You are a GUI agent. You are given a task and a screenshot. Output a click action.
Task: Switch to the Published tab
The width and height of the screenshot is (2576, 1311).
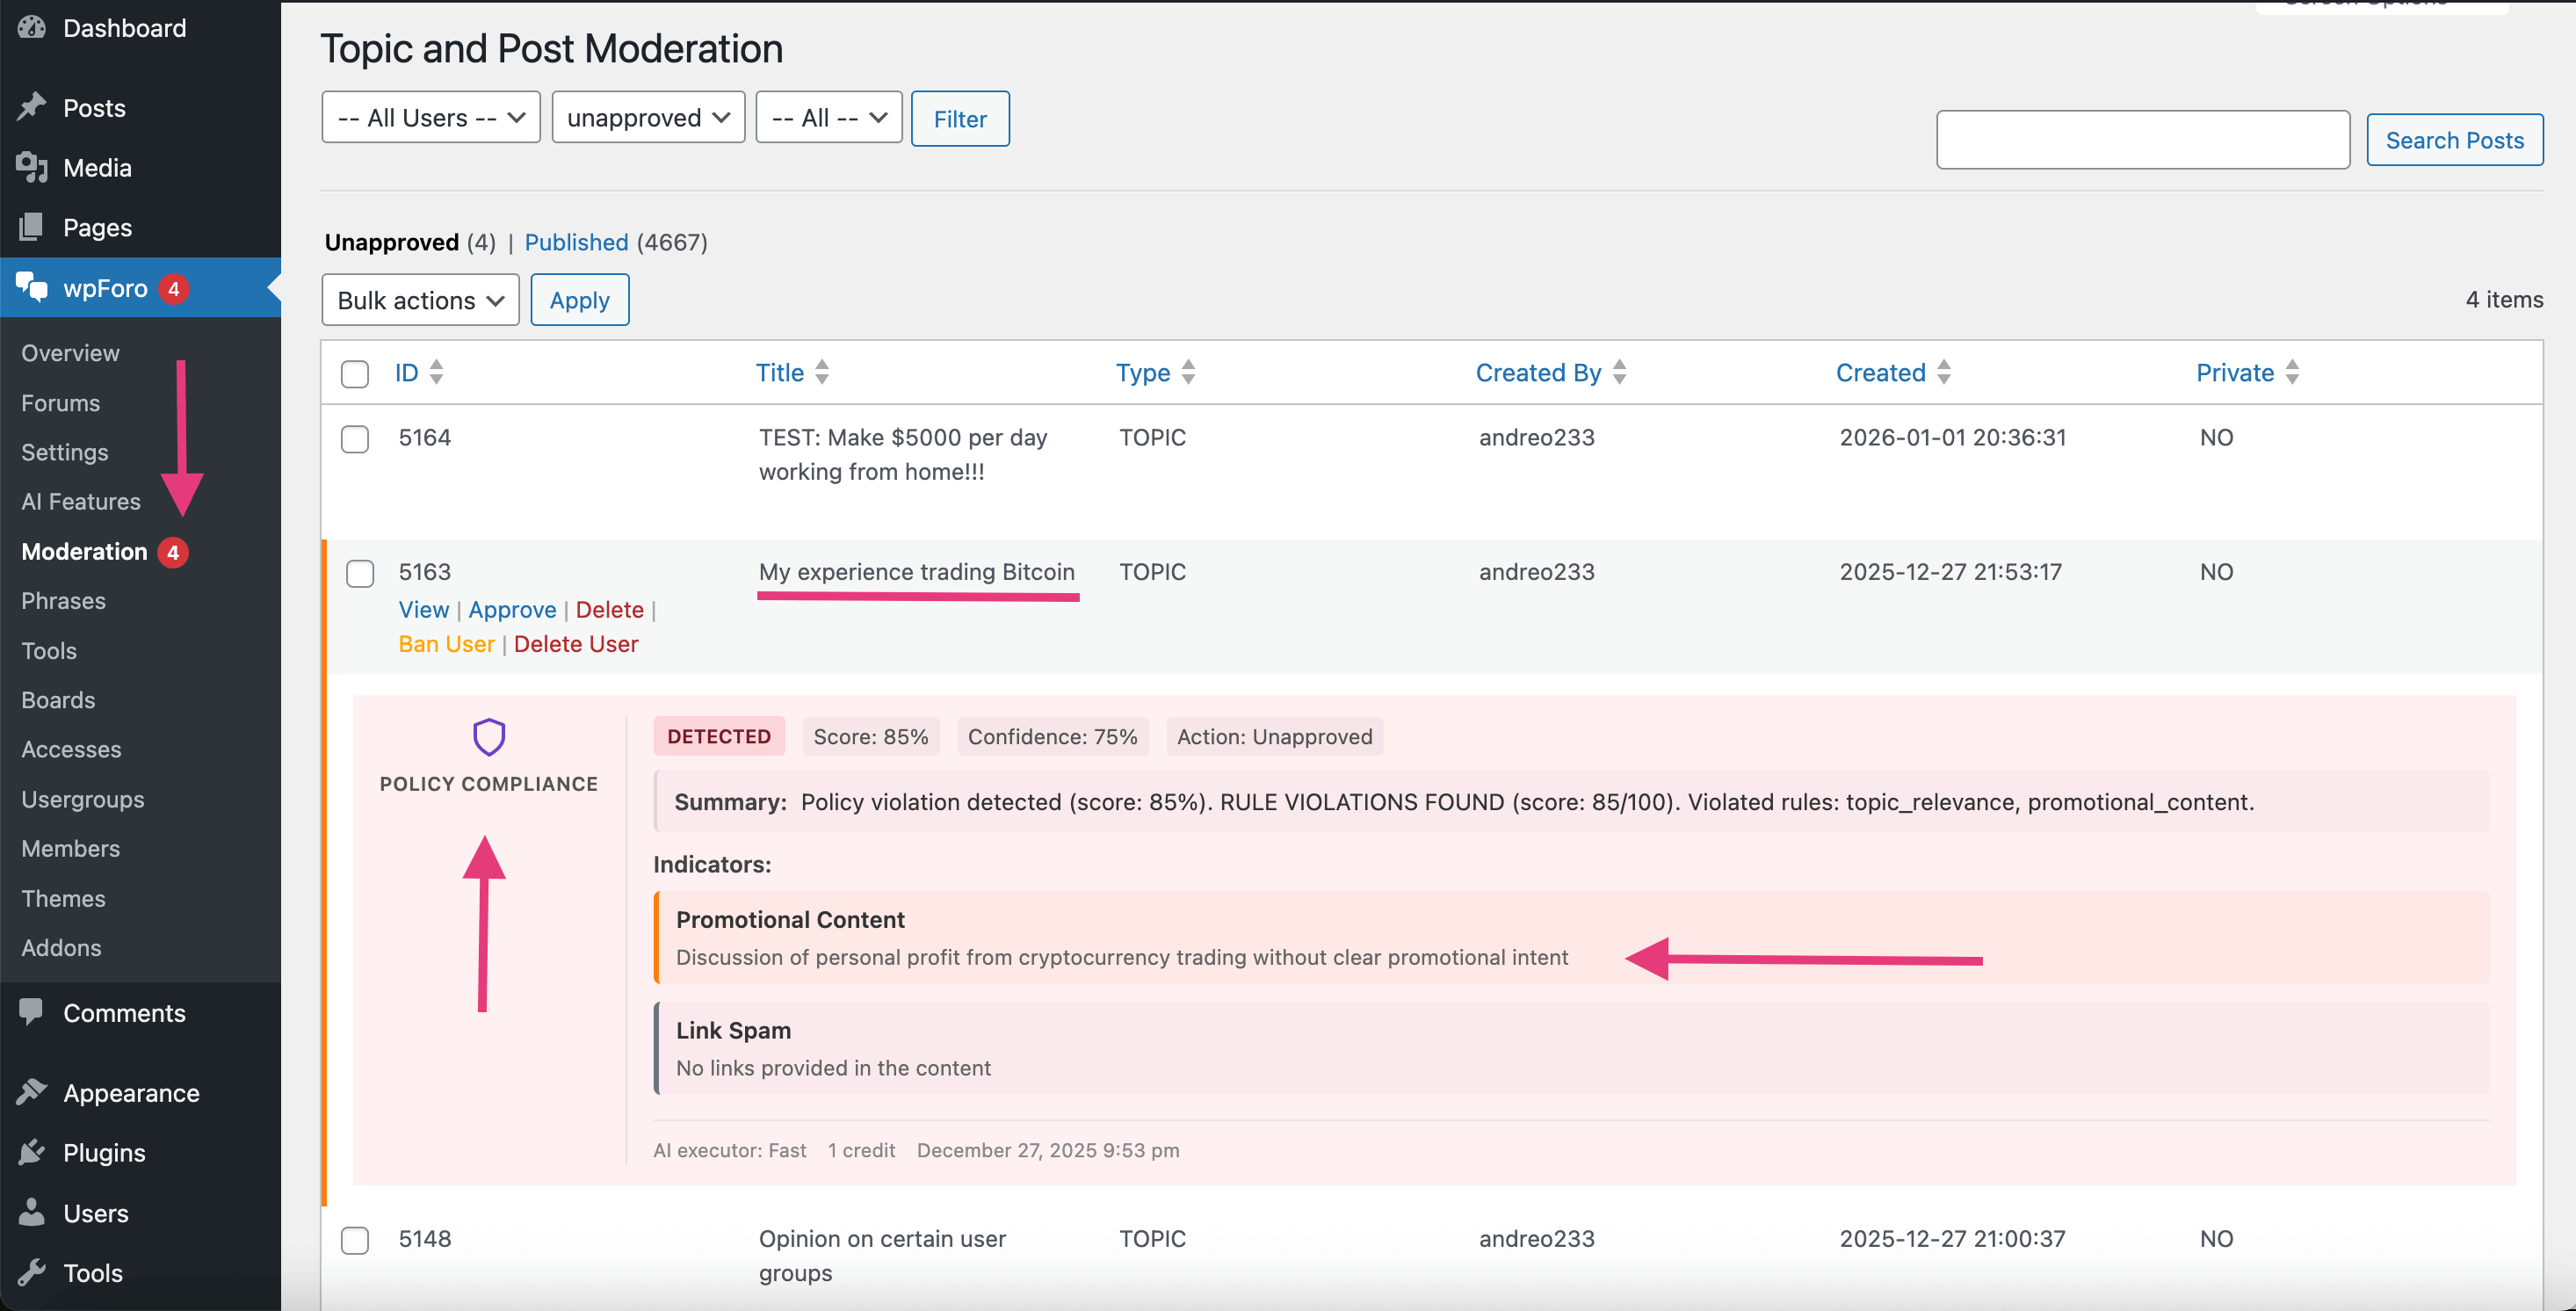[576, 242]
